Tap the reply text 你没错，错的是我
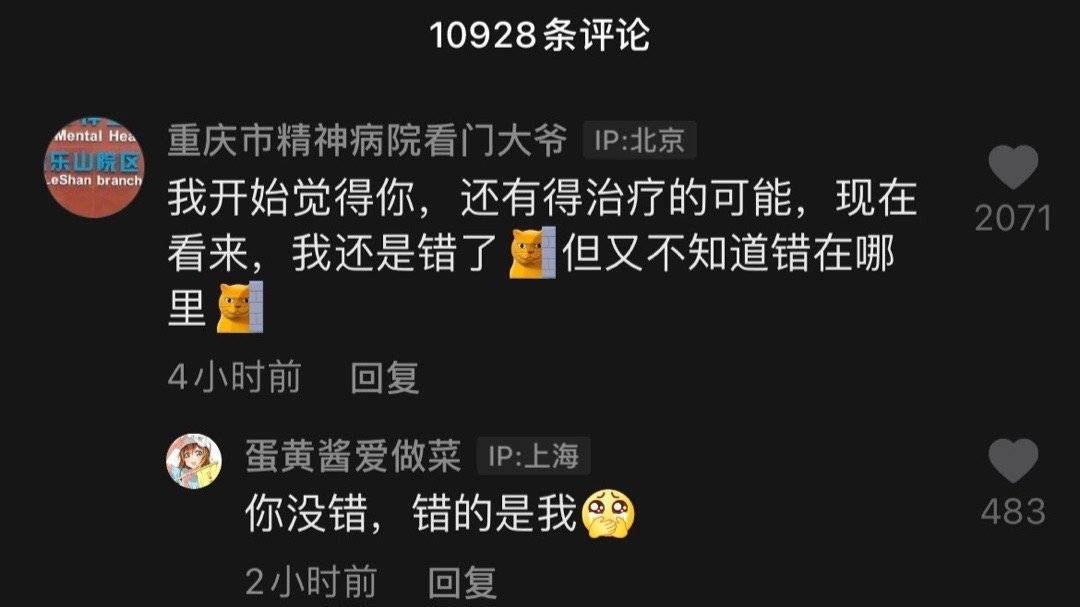1080x607 pixels. (x=411, y=514)
